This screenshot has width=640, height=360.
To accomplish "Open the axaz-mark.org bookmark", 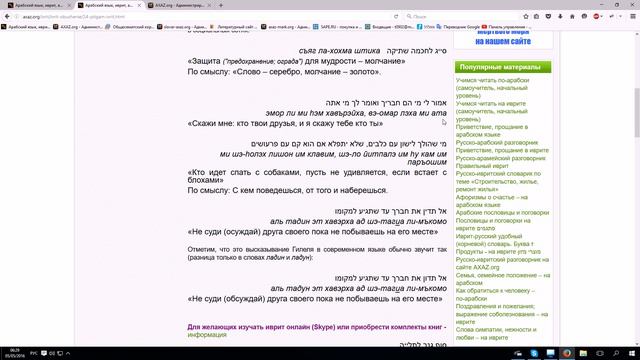I will click(x=285, y=27).
